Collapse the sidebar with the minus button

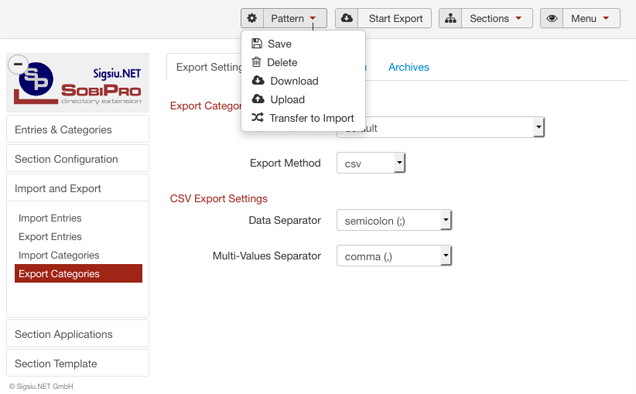tap(18, 64)
